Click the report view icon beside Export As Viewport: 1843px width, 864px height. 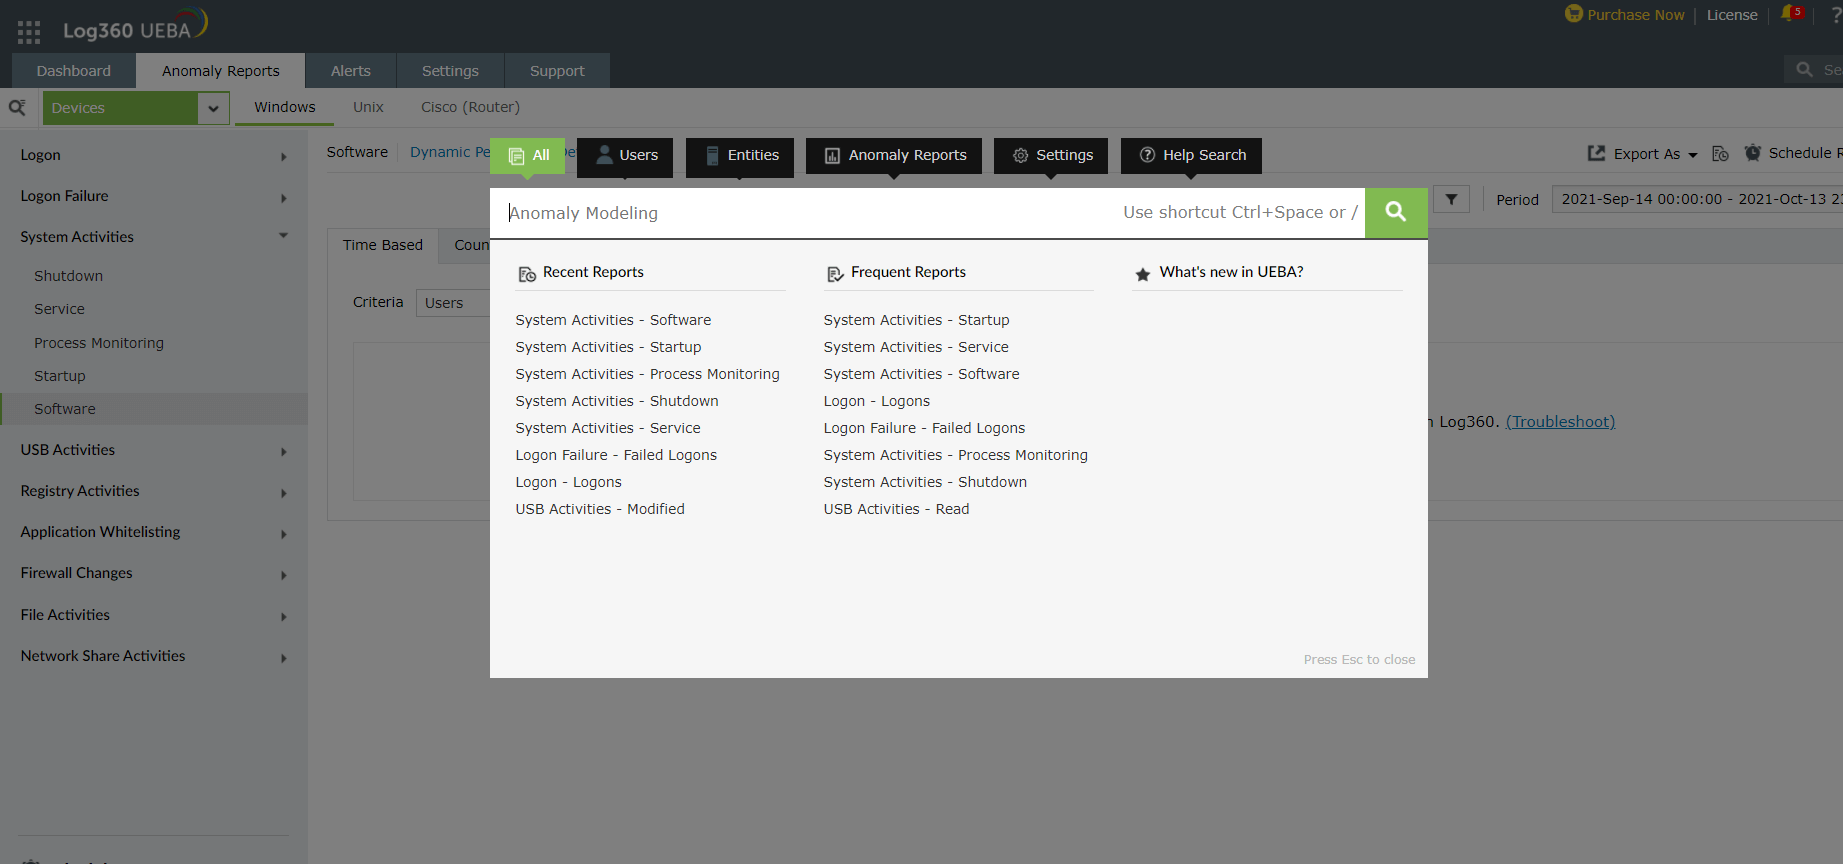(x=1720, y=153)
